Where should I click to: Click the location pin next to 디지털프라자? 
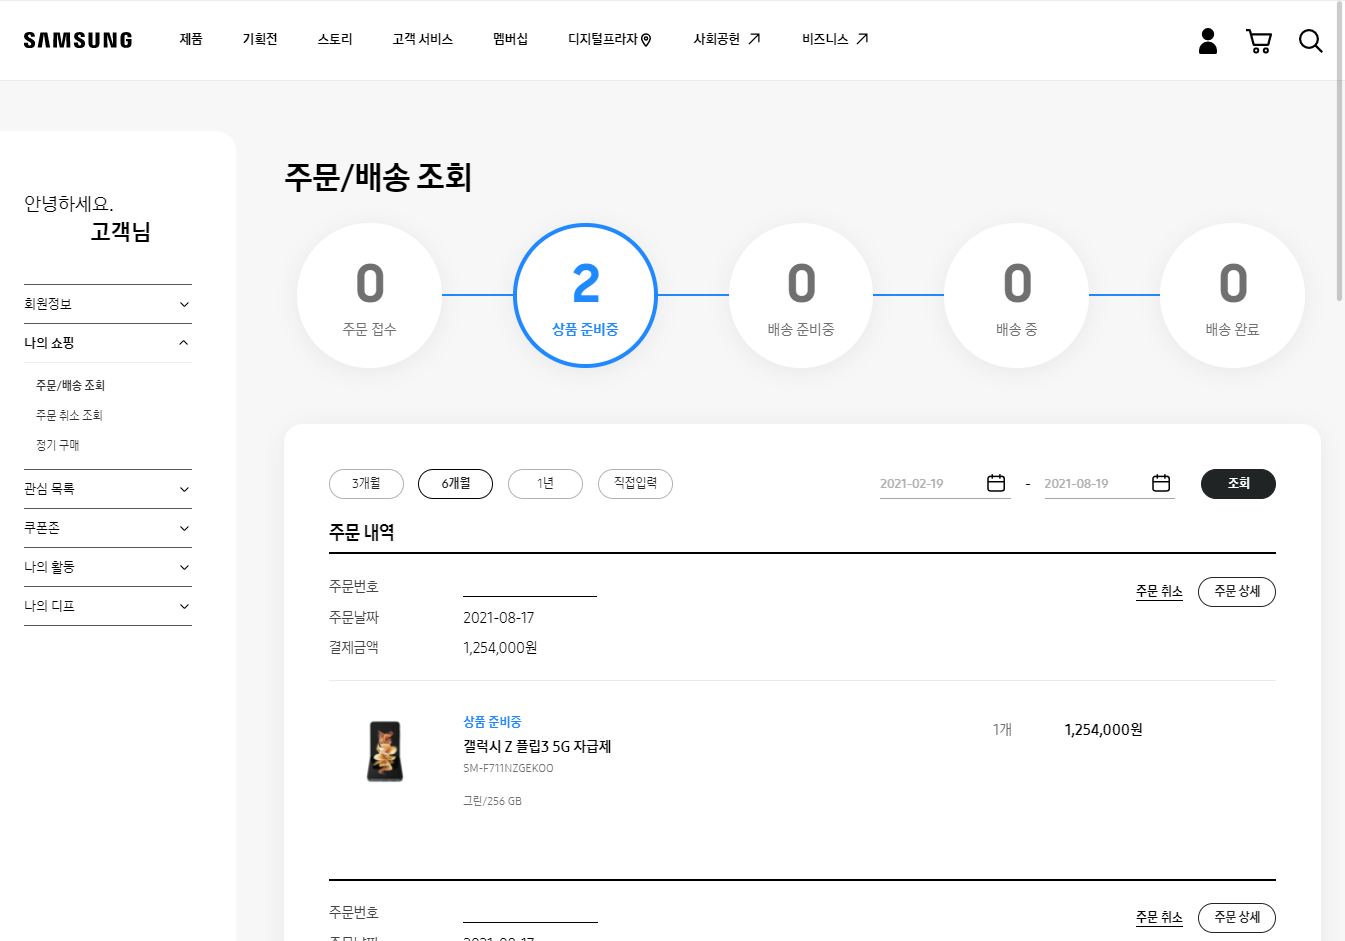tap(646, 40)
